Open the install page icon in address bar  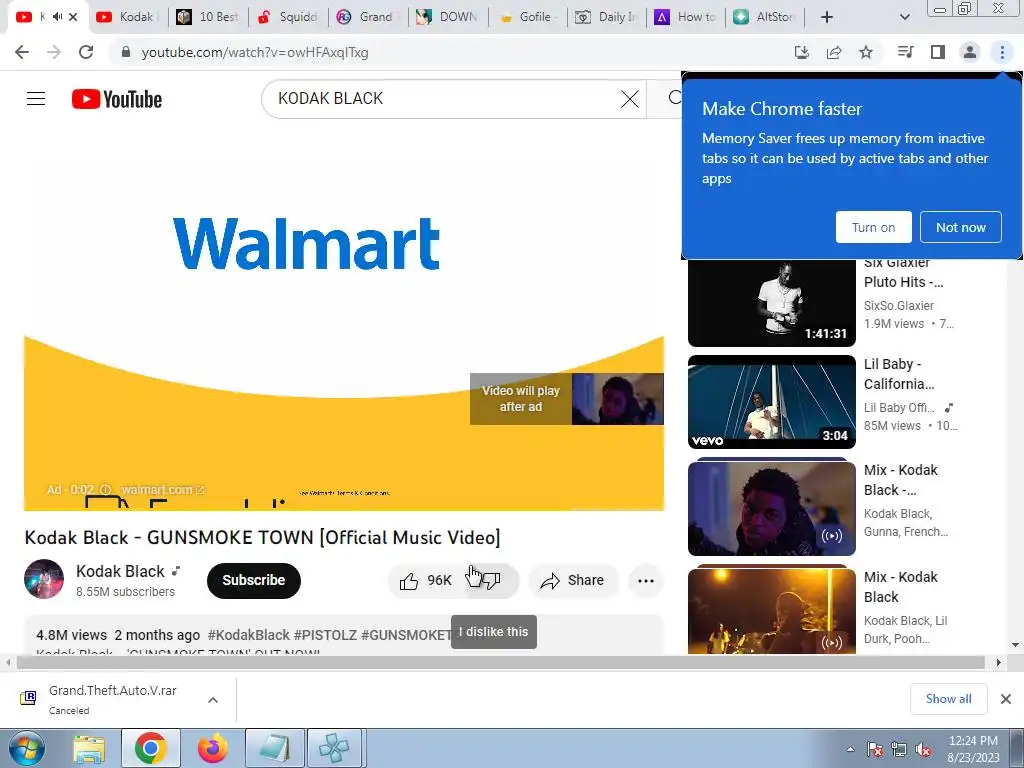802,52
